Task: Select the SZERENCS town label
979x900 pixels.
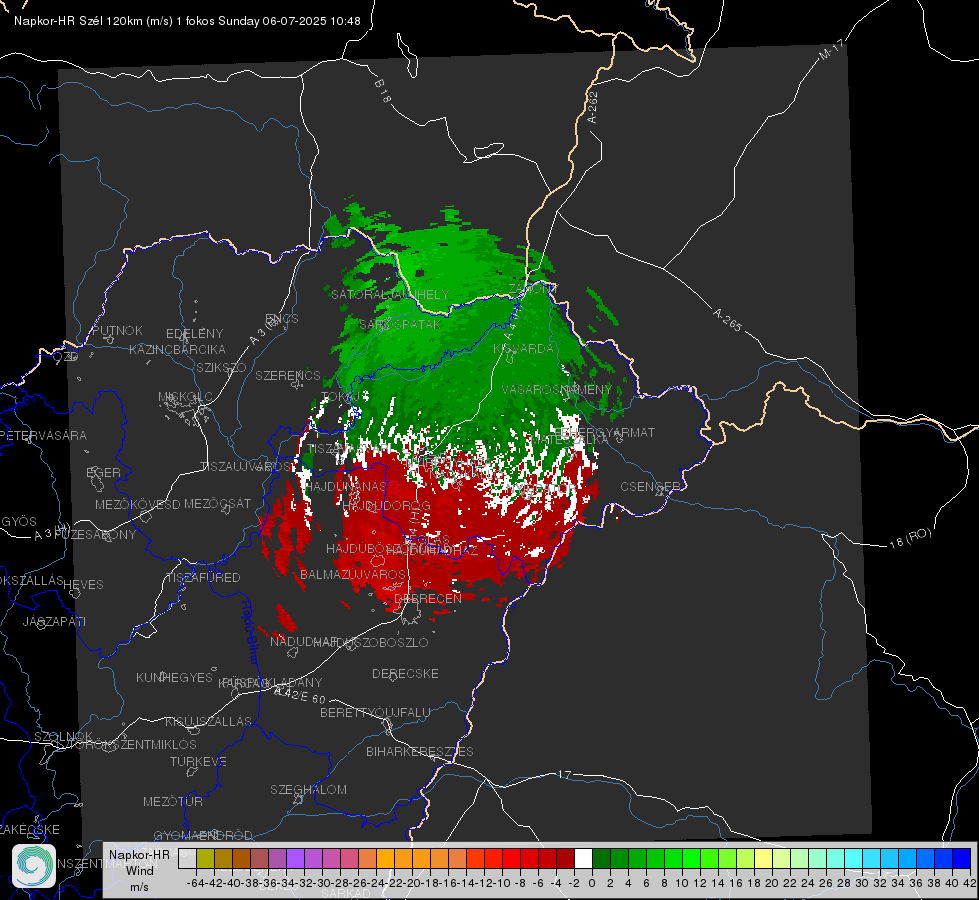Action: pyautogui.click(x=288, y=375)
